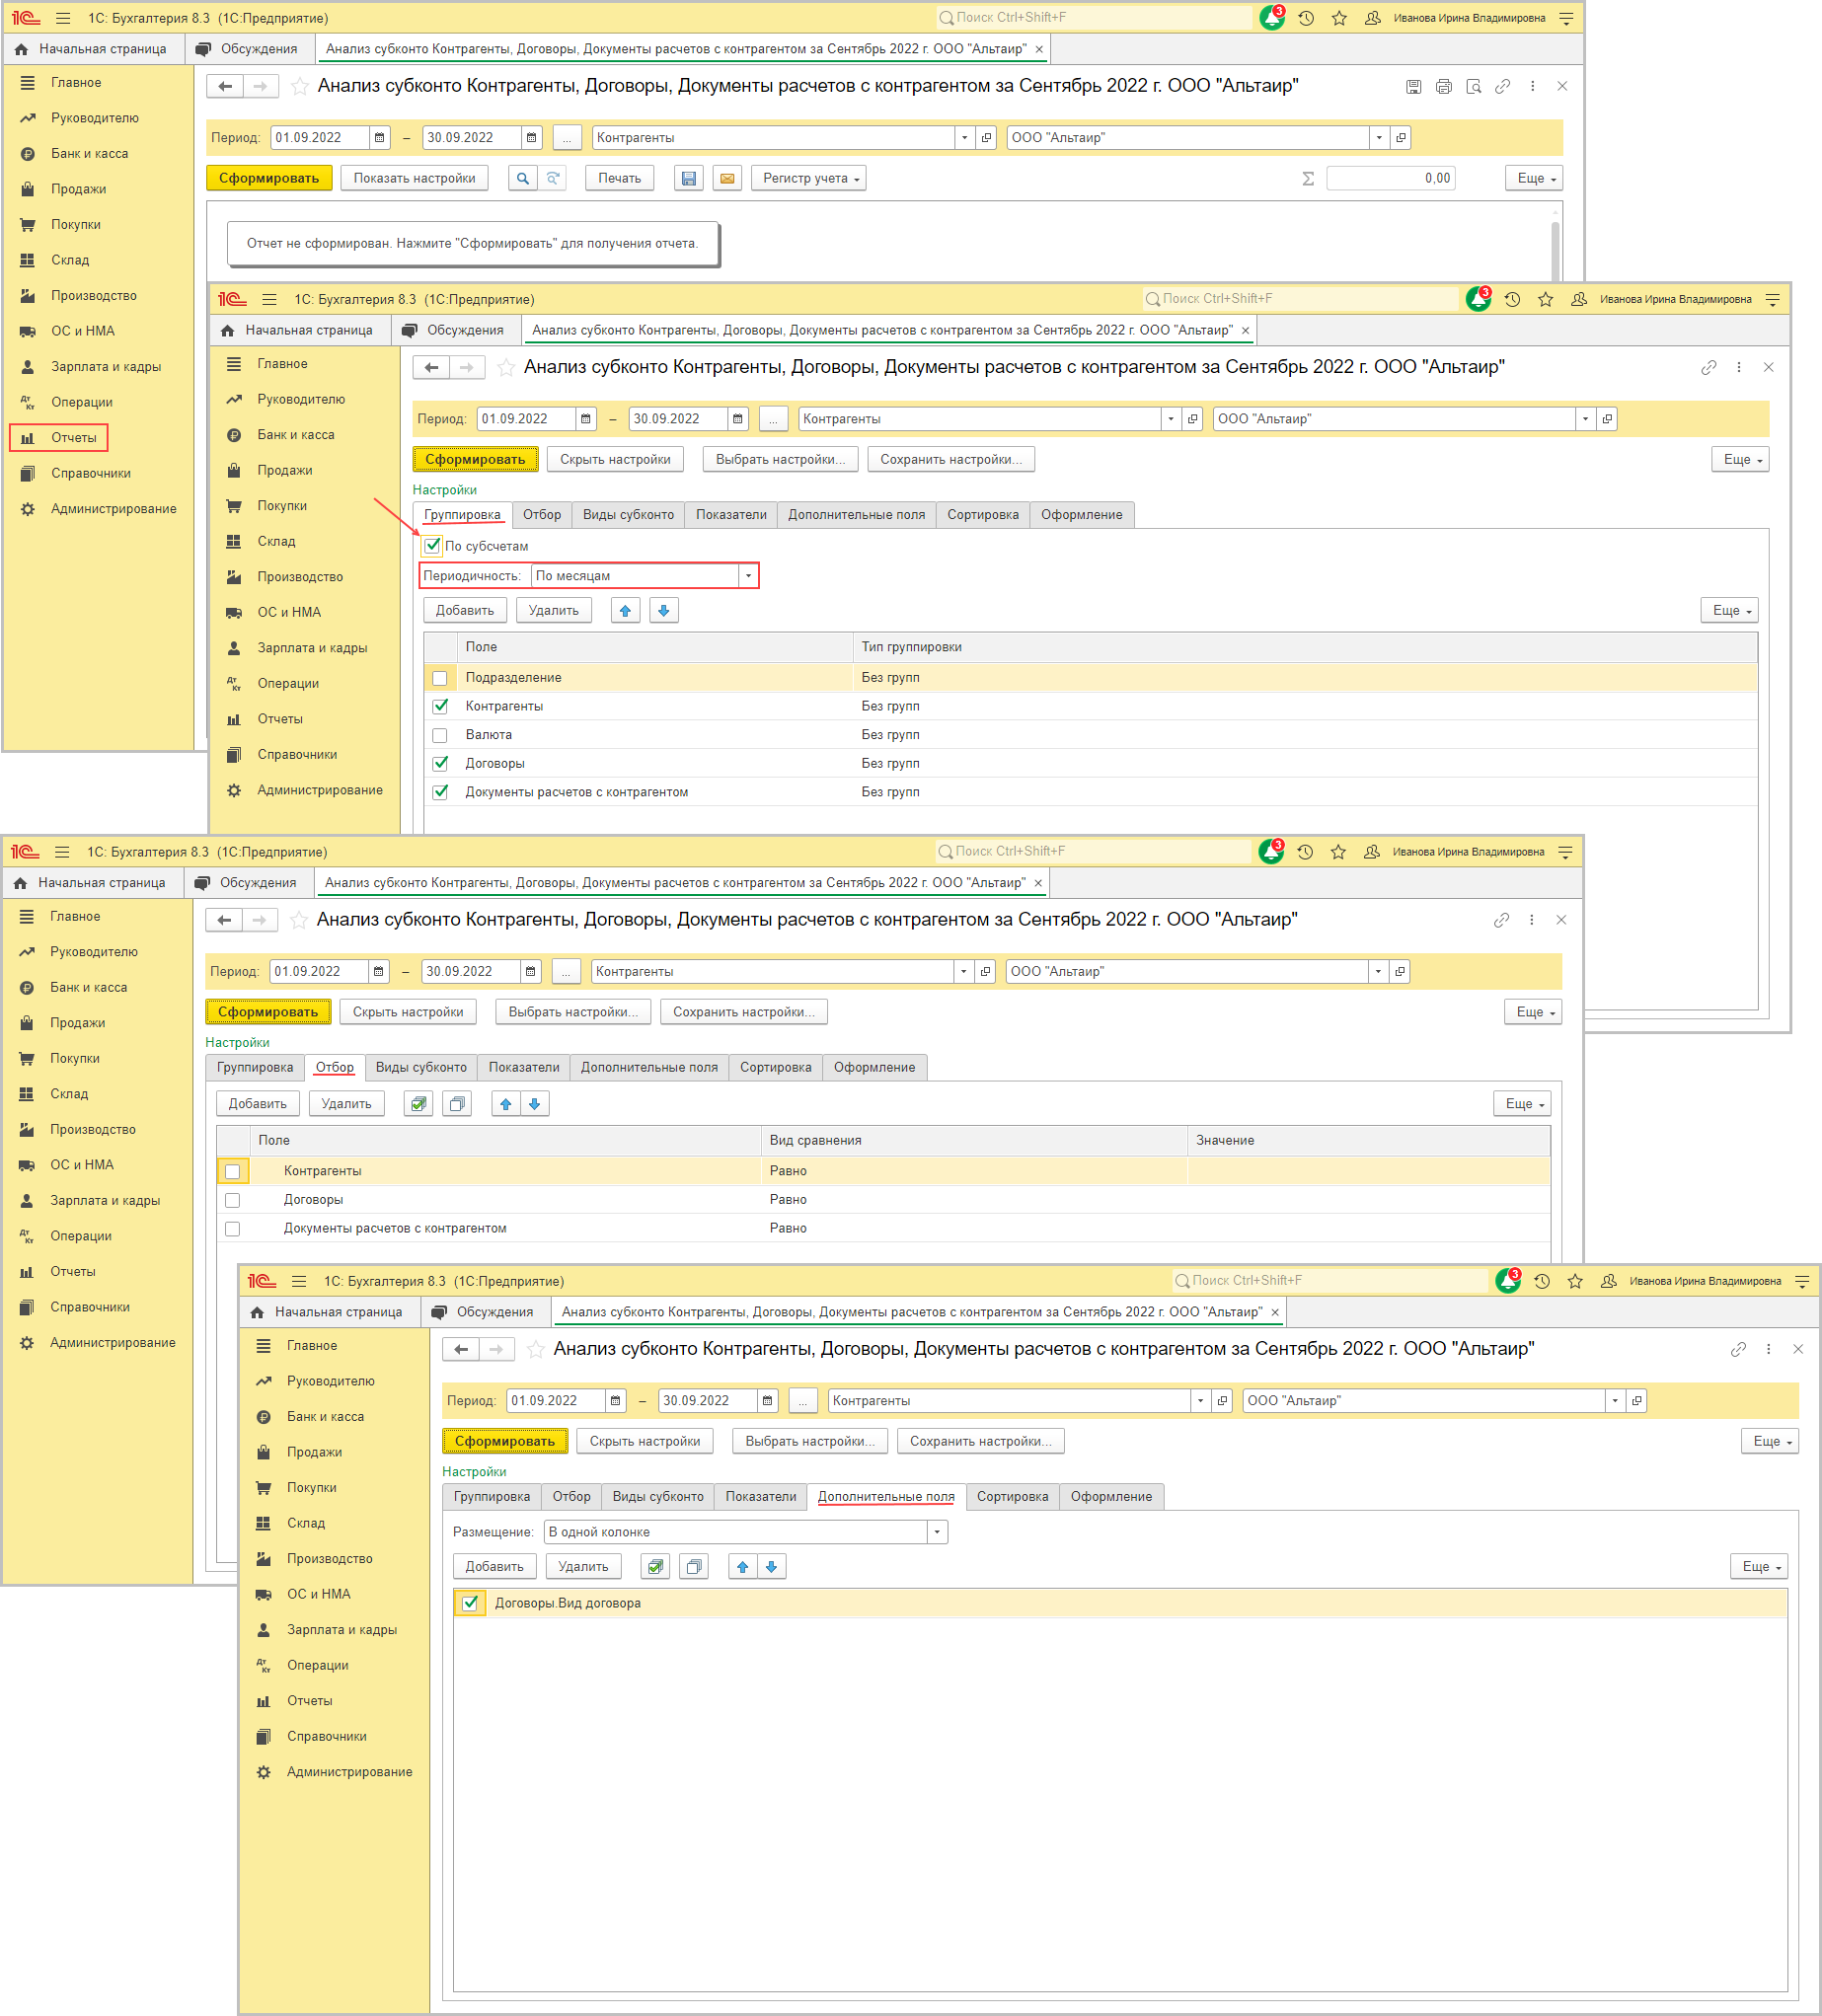The image size is (1822, 2016).
Task: Click the envelope send-by-email icon near Регистр учета
Action: 727,178
